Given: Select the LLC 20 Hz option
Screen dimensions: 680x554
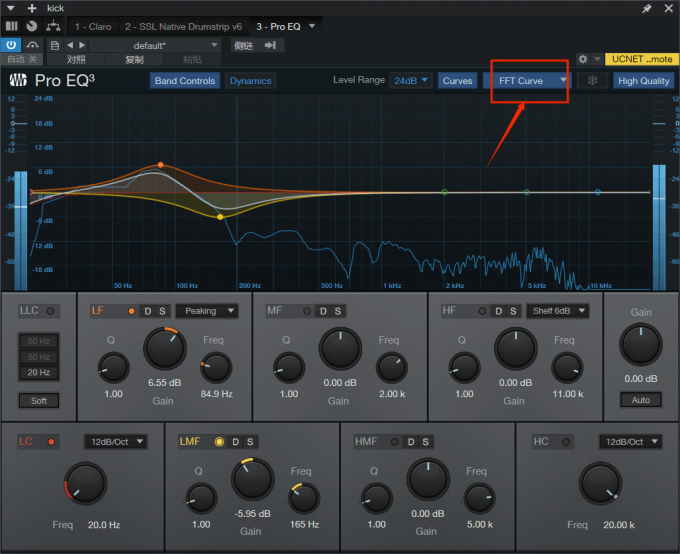Looking at the screenshot, I should pyautogui.click(x=39, y=372).
